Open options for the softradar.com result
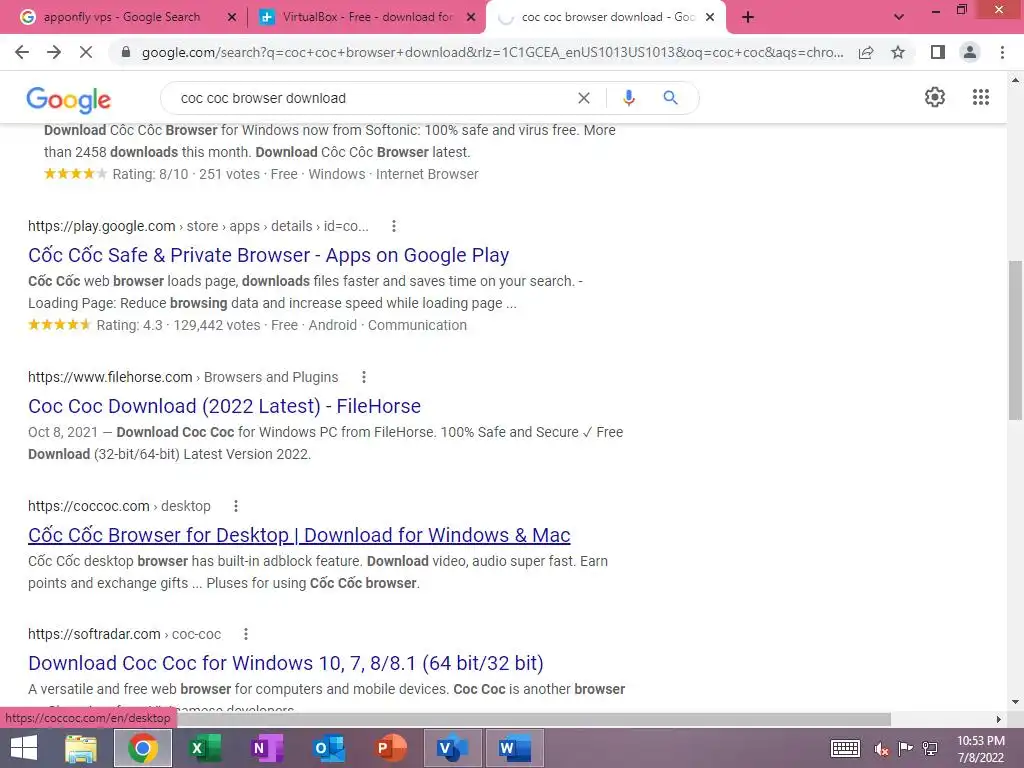1024x768 pixels. pos(246,634)
